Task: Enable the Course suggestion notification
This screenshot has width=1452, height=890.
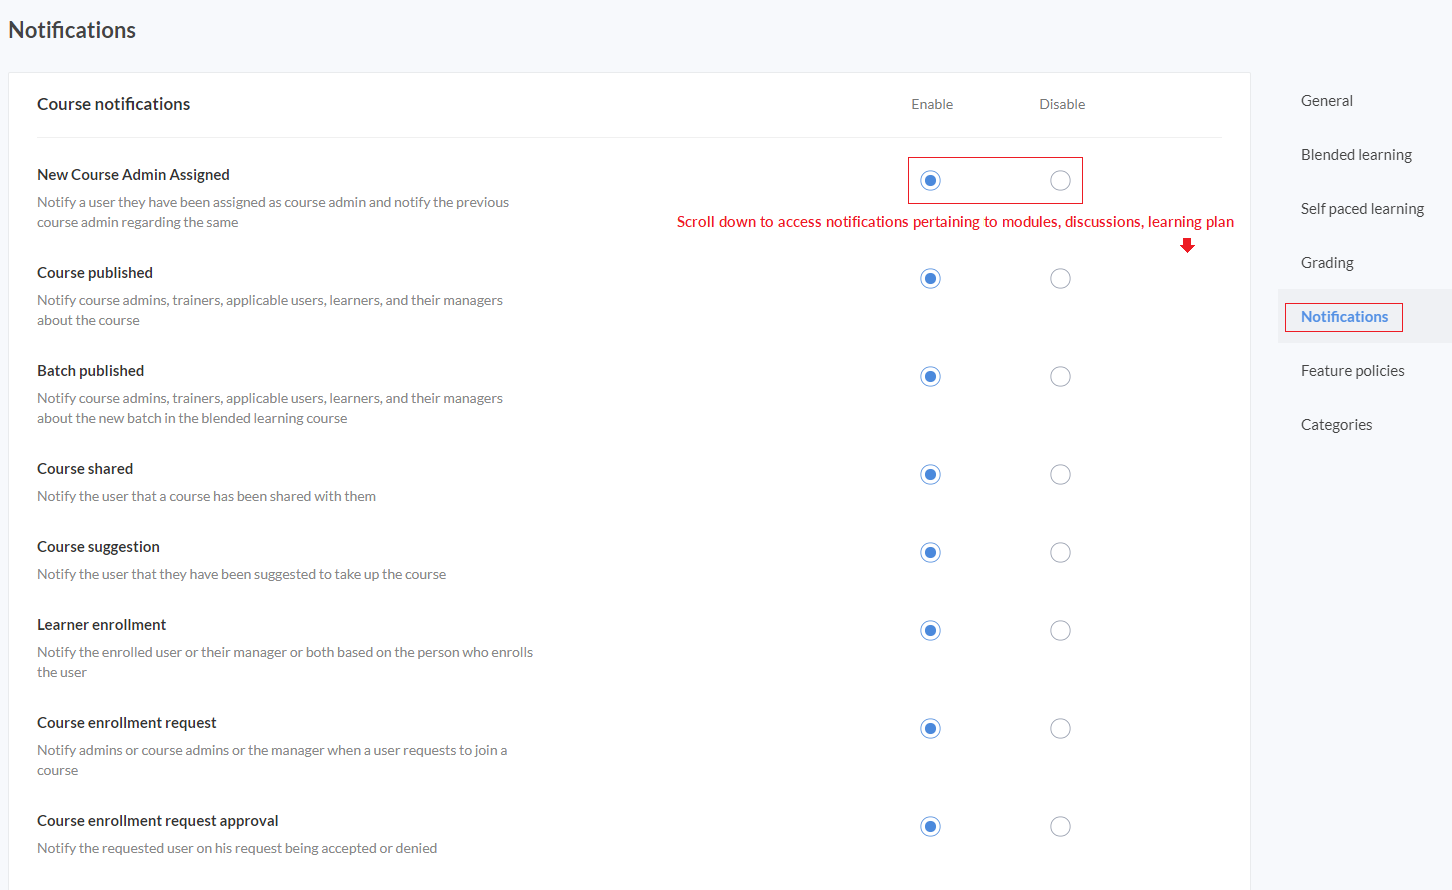Action: tap(930, 553)
